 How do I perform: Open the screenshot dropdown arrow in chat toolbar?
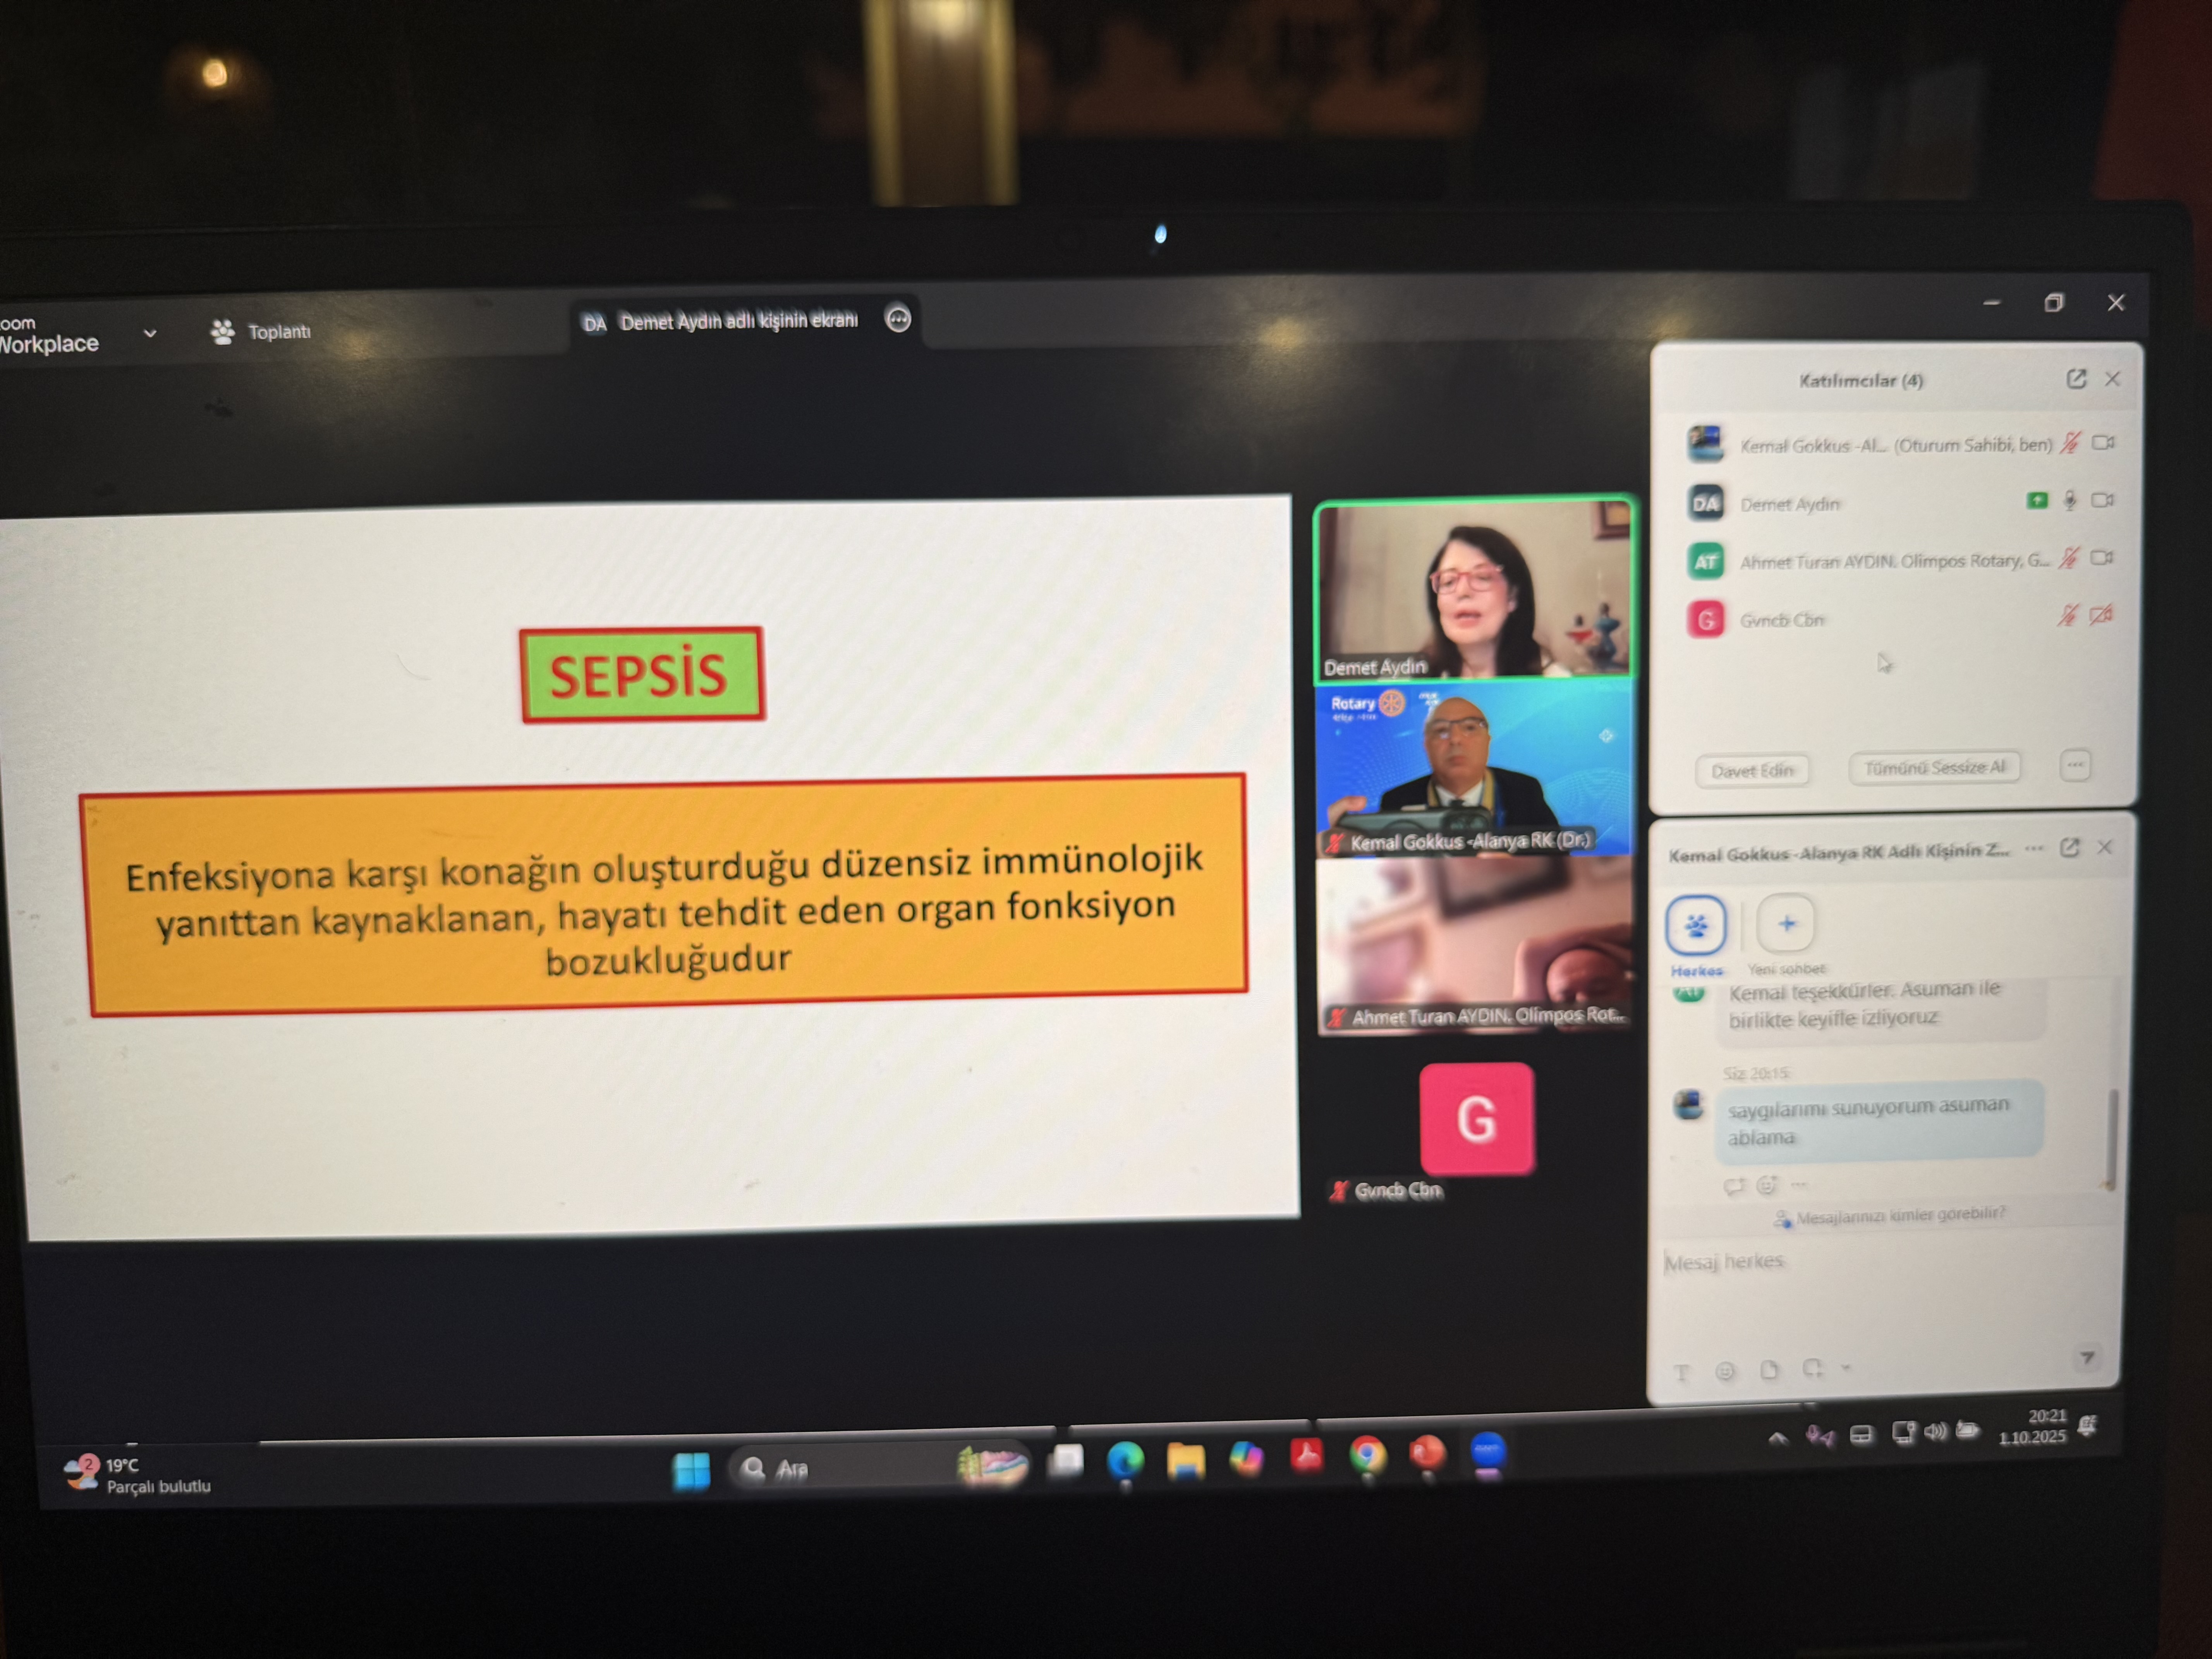point(1846,1367)
